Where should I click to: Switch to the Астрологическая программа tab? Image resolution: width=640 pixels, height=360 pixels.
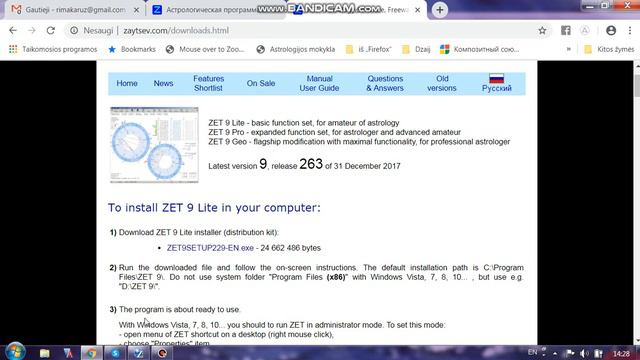(x=212, y=10)
